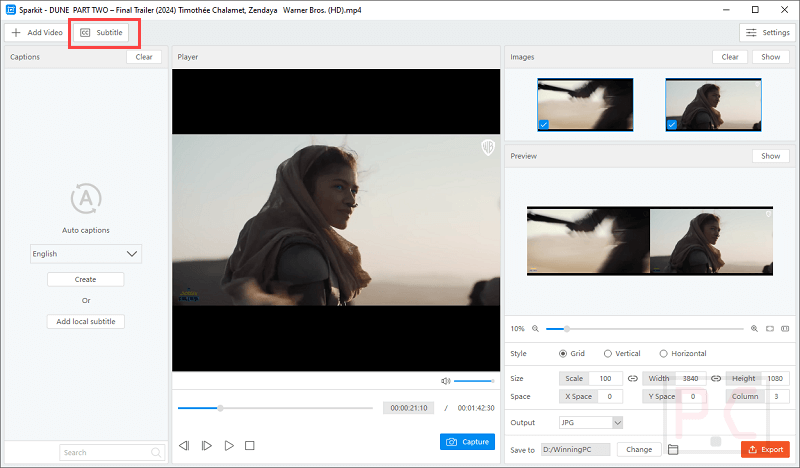Clear the Captions list

(144, 57)
